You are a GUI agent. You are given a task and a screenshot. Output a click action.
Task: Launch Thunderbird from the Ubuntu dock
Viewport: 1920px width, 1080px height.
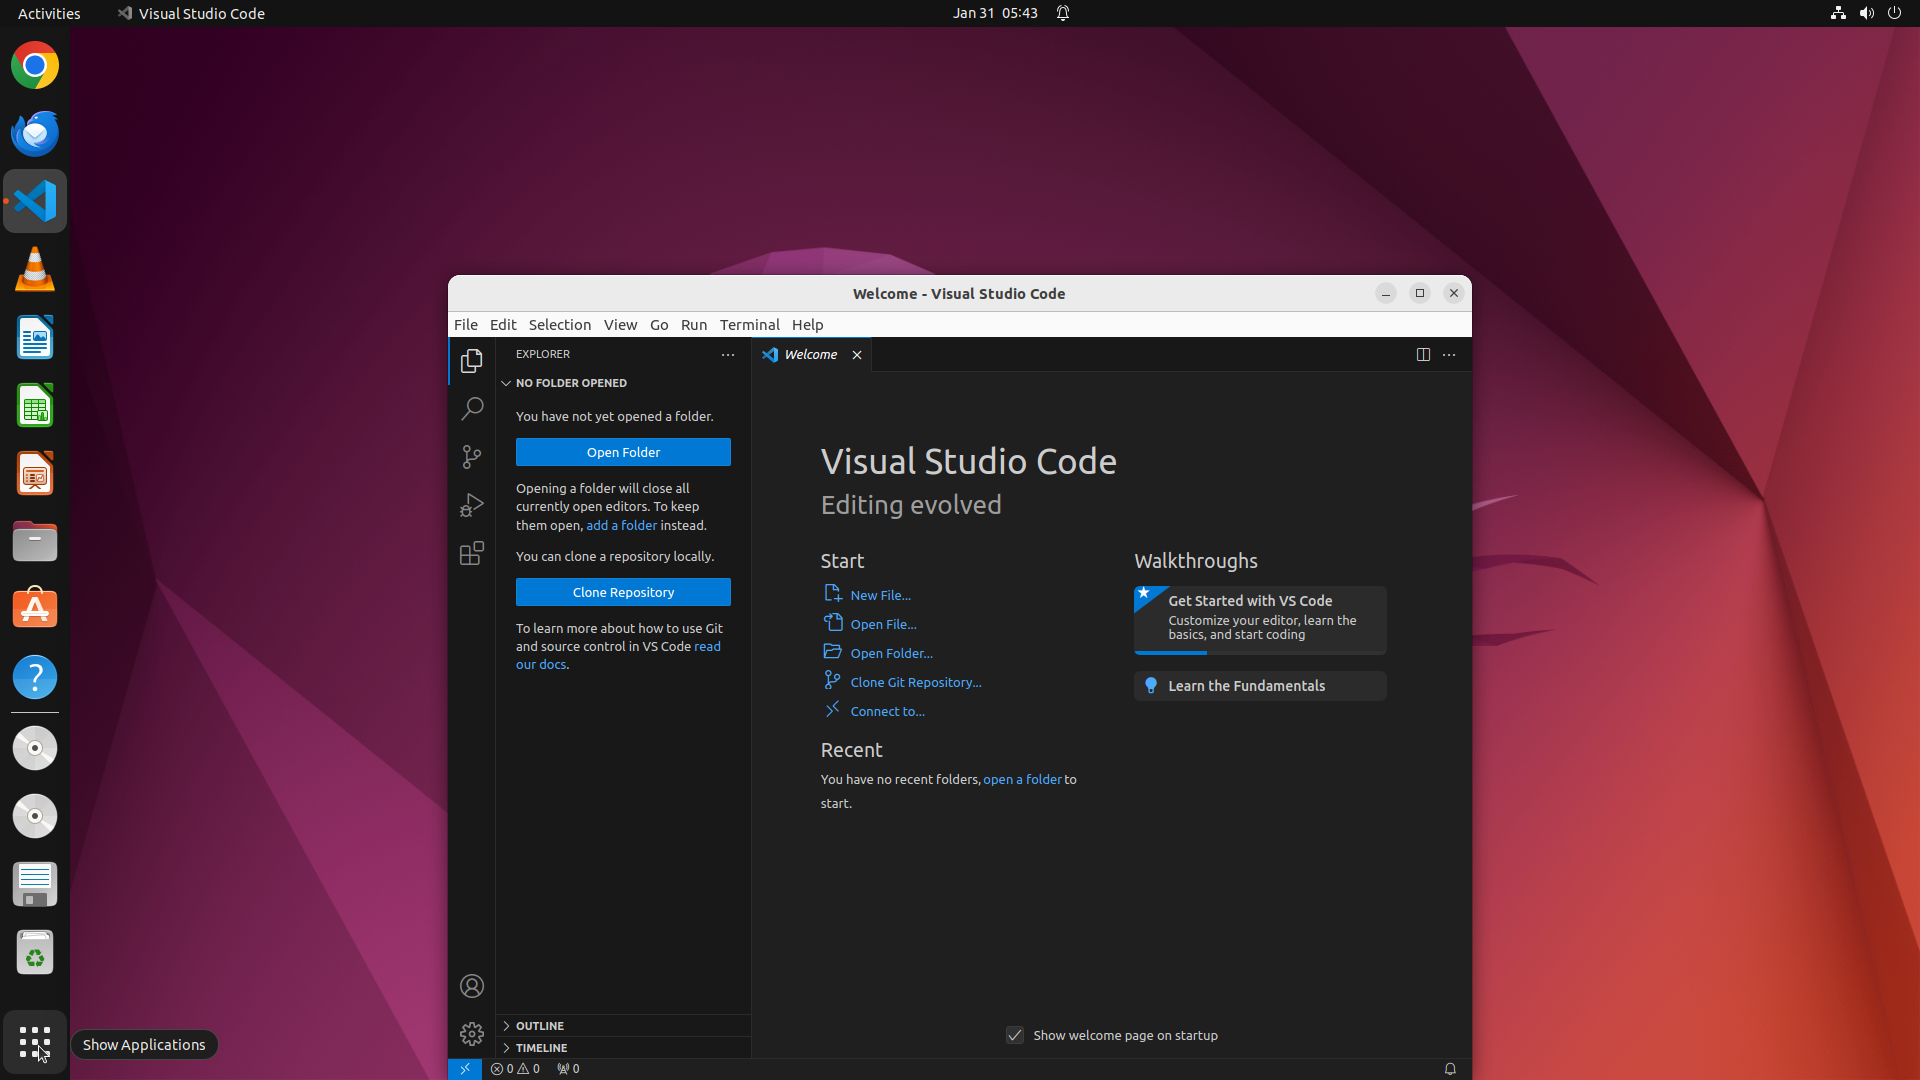pyautogui.click(x=35, y=133)
